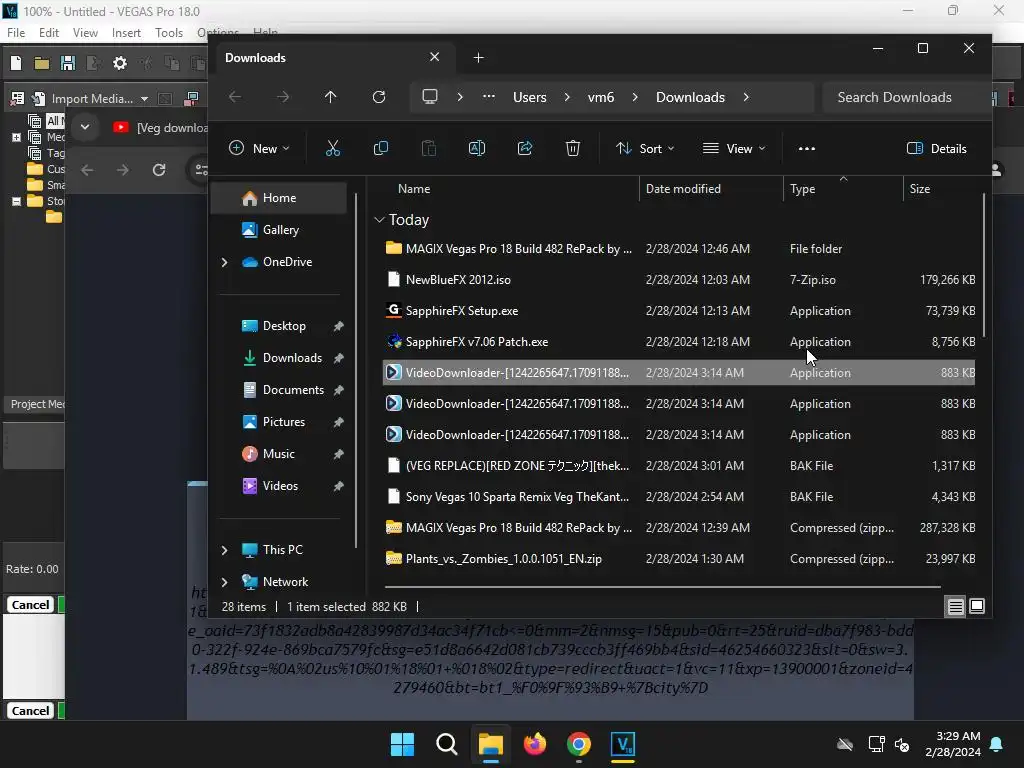
Task: Expand OneDrive in navigation pane
Action: click(225, 262)
